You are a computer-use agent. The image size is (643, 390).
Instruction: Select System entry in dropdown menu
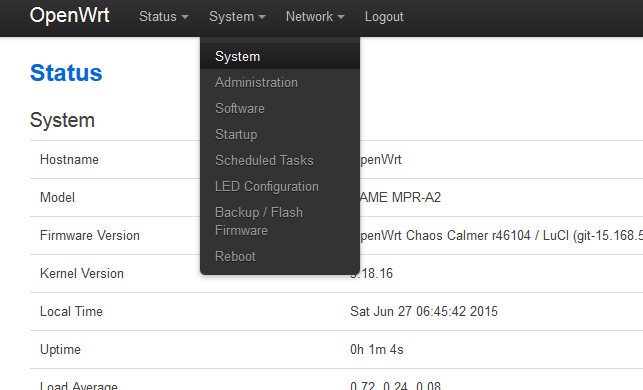coord(280,57)
